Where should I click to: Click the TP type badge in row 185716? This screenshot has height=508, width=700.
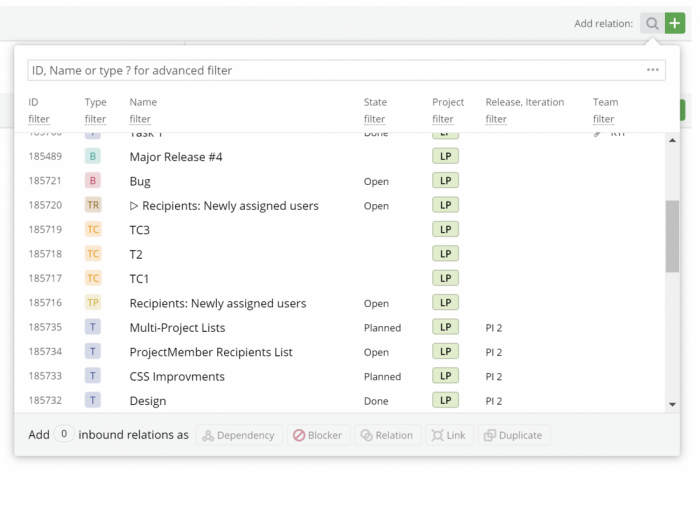point(93,303)
